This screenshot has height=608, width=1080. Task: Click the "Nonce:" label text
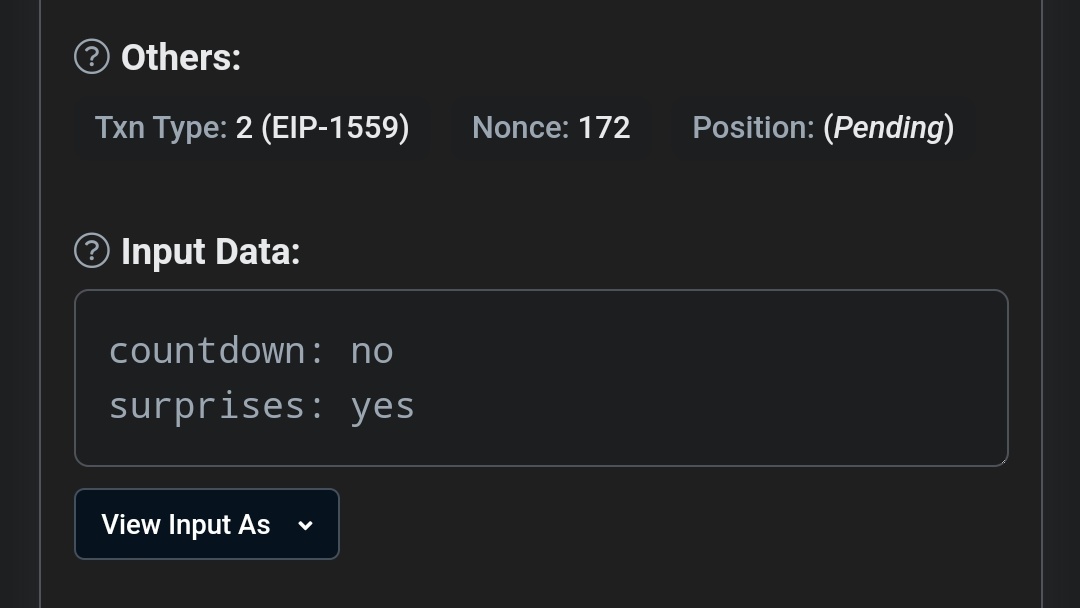(520, 128)
